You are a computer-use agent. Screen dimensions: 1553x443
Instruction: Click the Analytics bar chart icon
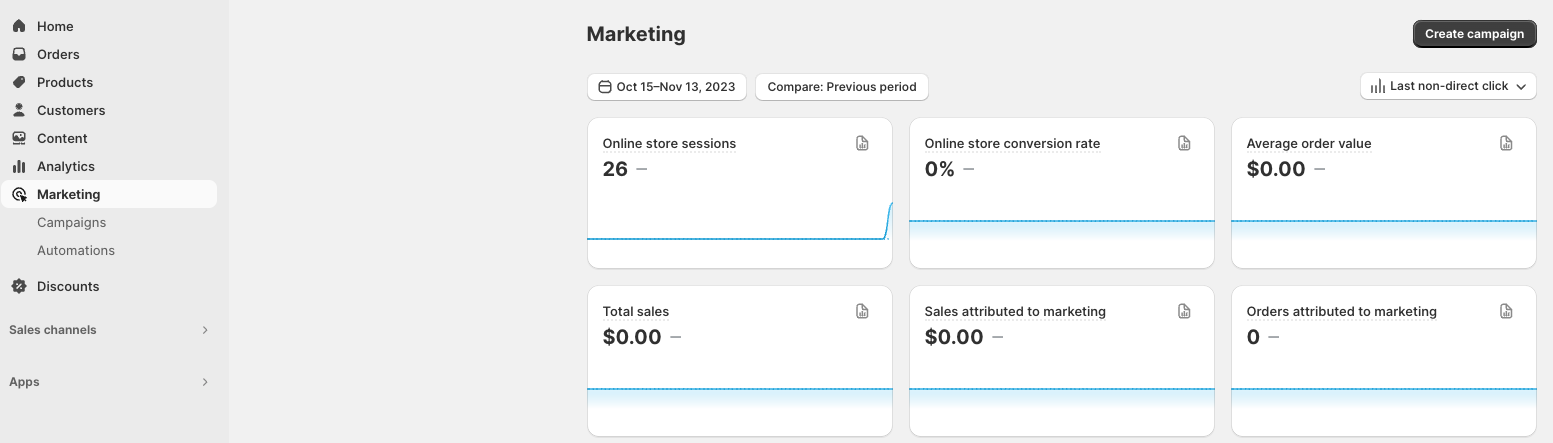tap(19, 166)
